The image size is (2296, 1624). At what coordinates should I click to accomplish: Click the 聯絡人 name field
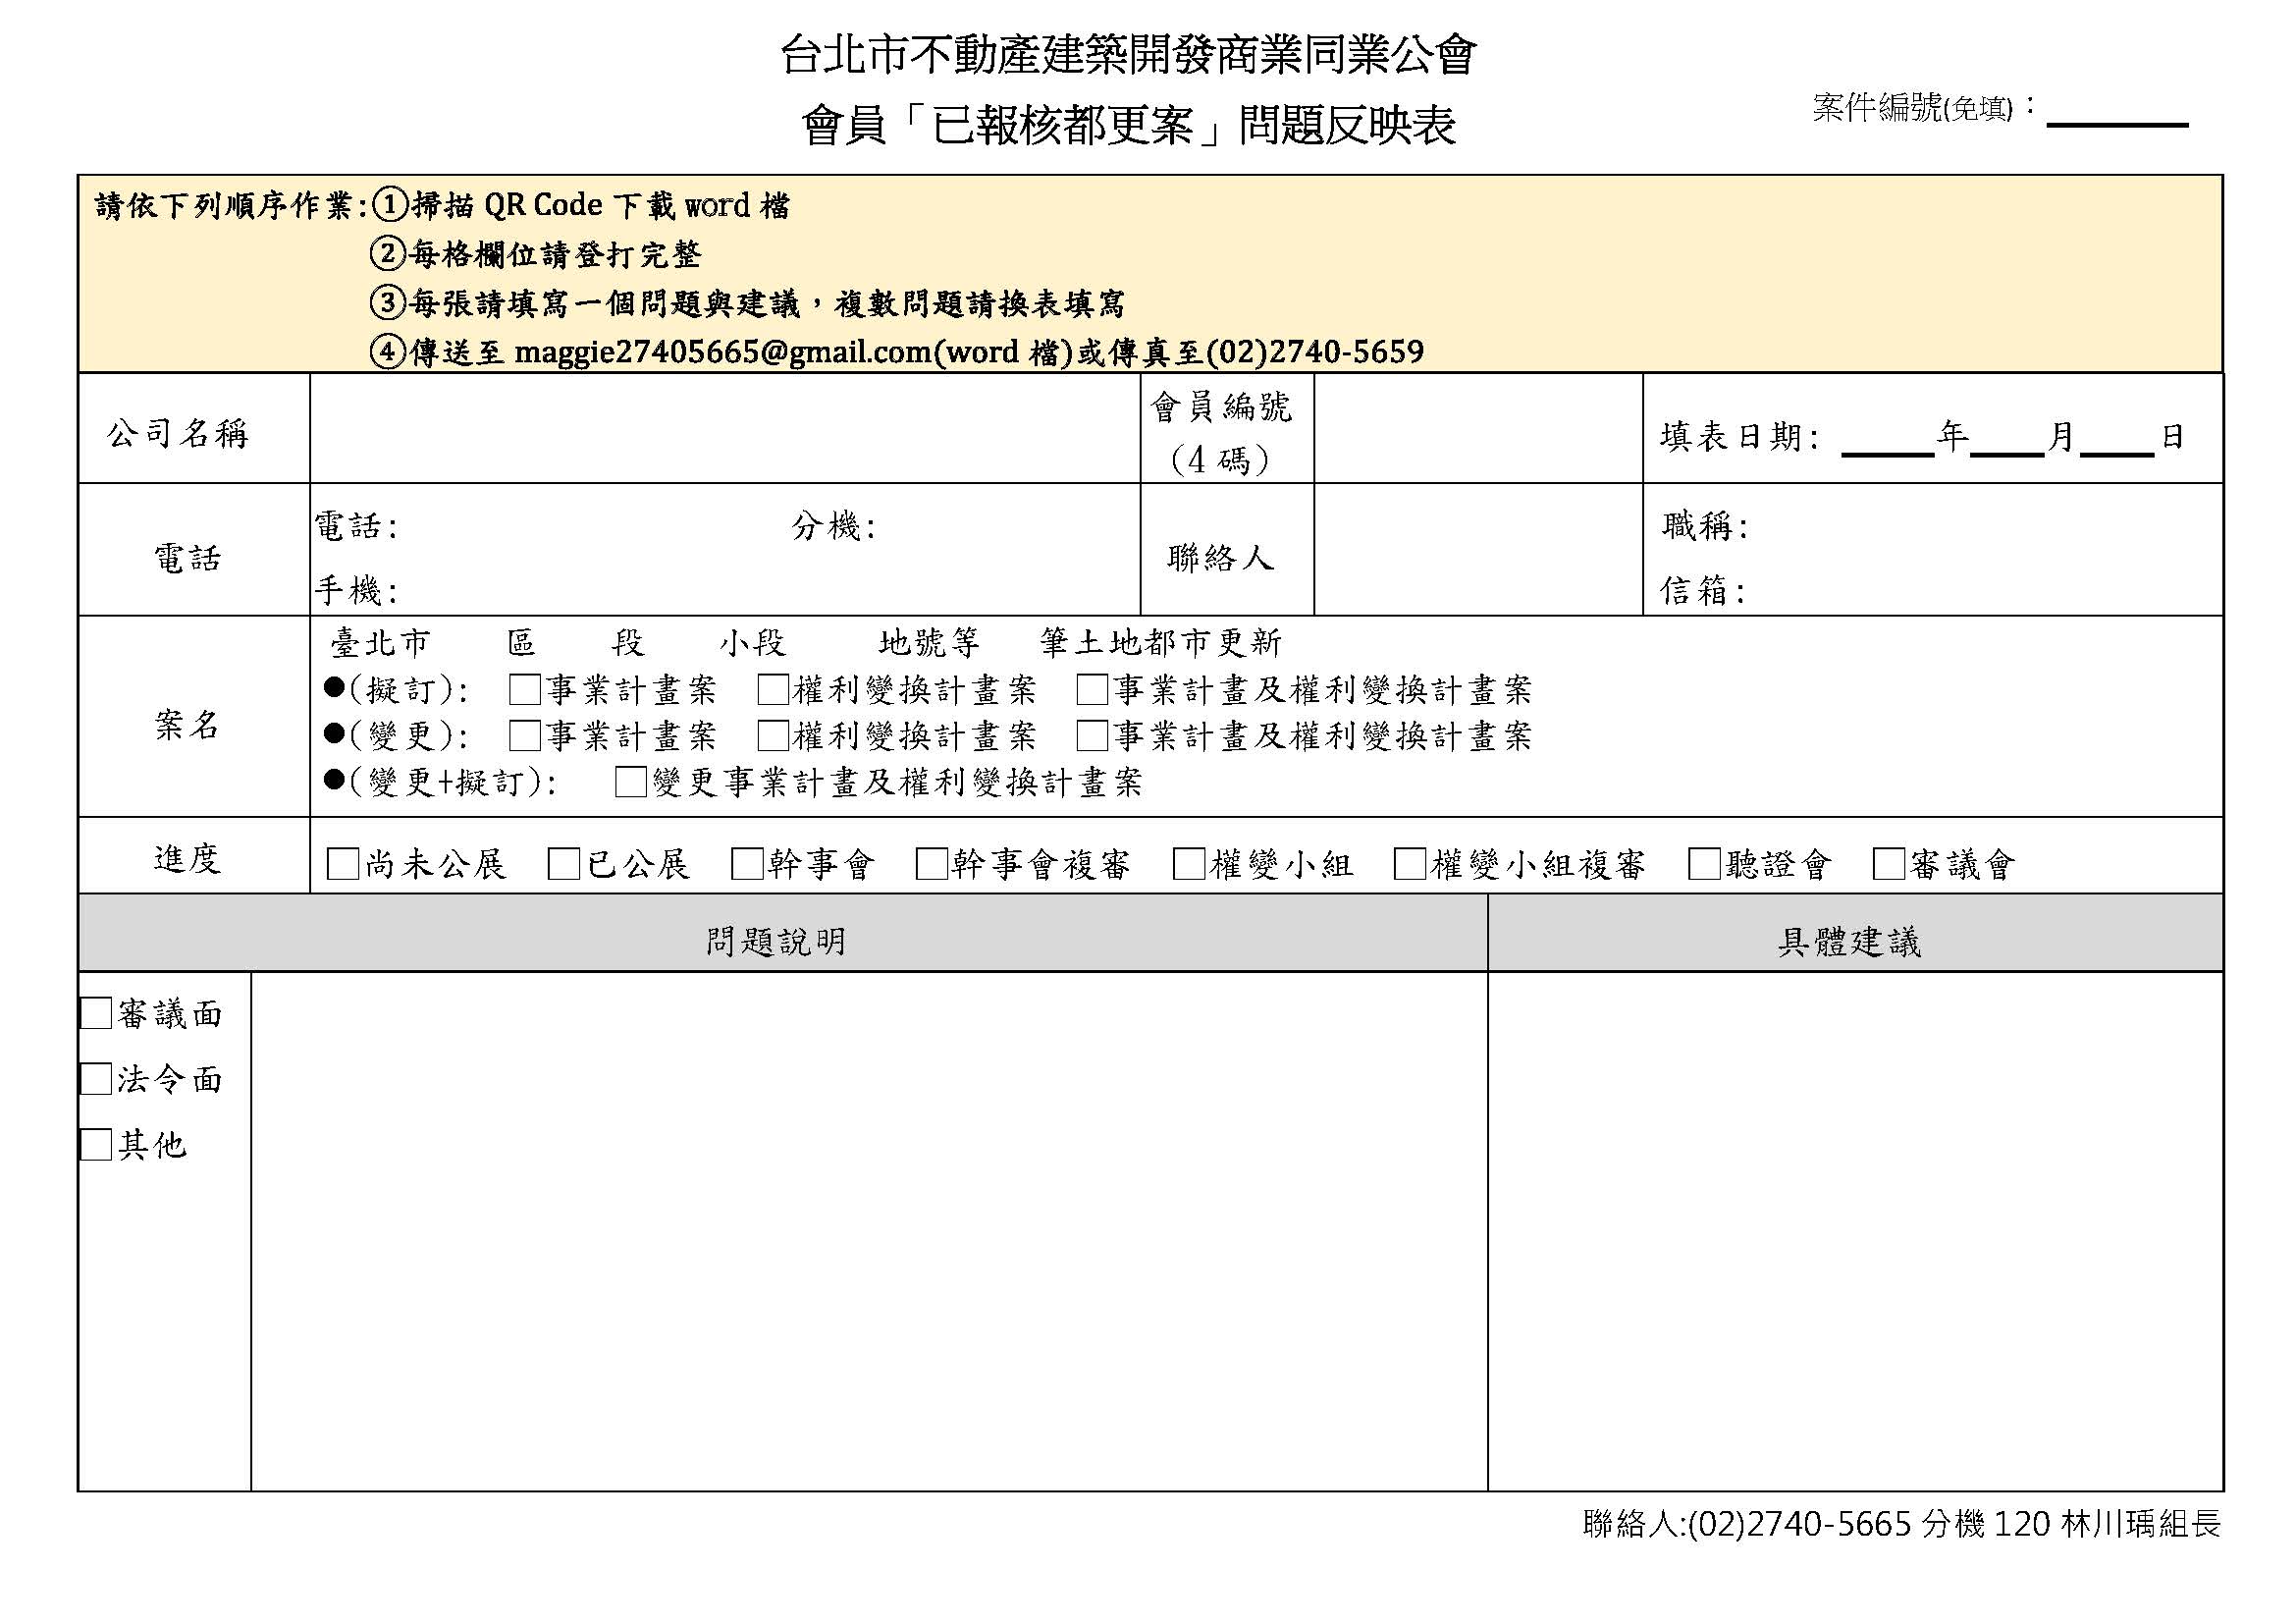click(1477, 550)
